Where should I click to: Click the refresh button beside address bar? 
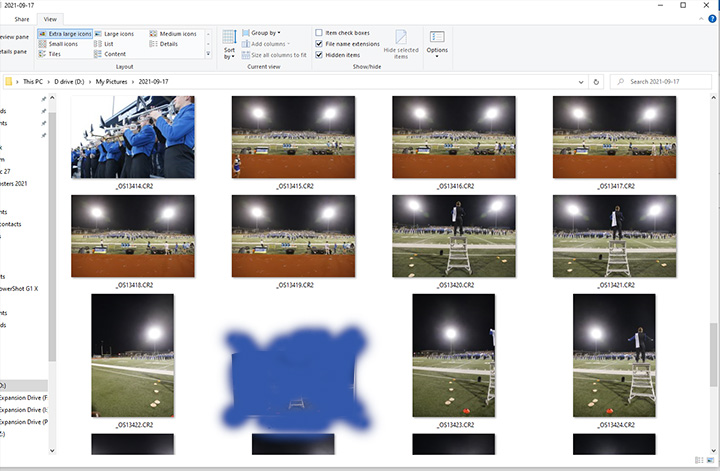596,82
